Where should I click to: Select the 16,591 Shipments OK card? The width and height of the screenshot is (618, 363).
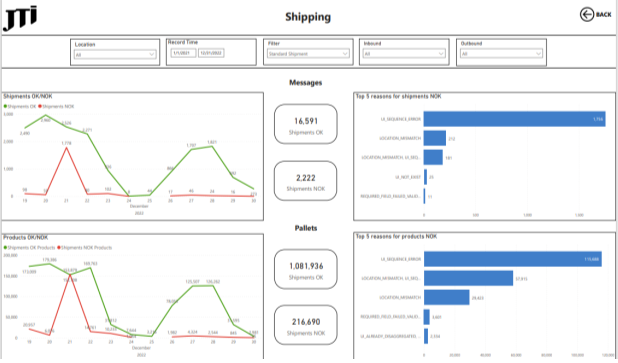point(305,124)
